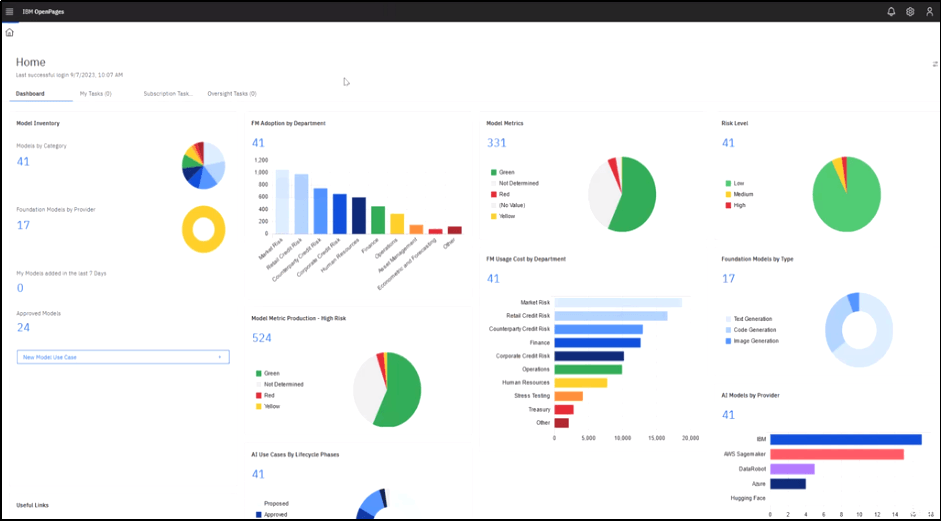Click DataRobot bar in AI Models by Provider
941x521 pixels.
coord(792,469)
